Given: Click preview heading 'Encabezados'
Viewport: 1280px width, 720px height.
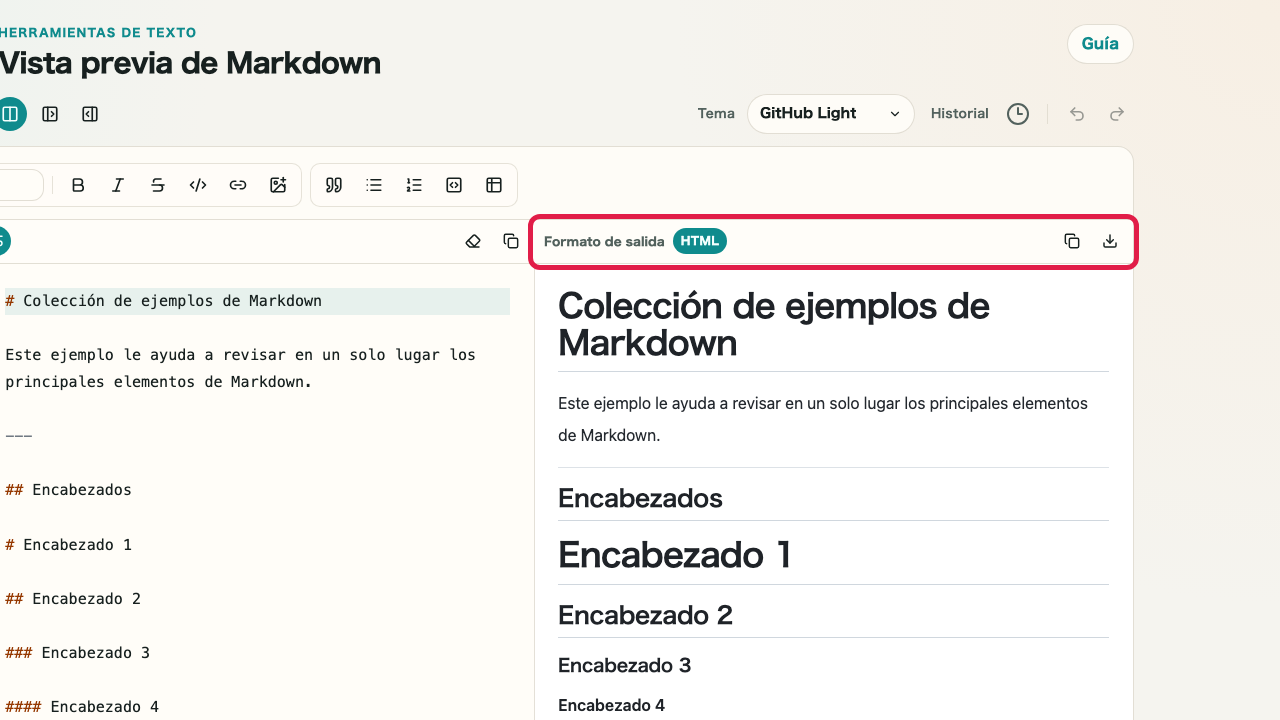Looking at the screenshot, I should pos(640,498).
